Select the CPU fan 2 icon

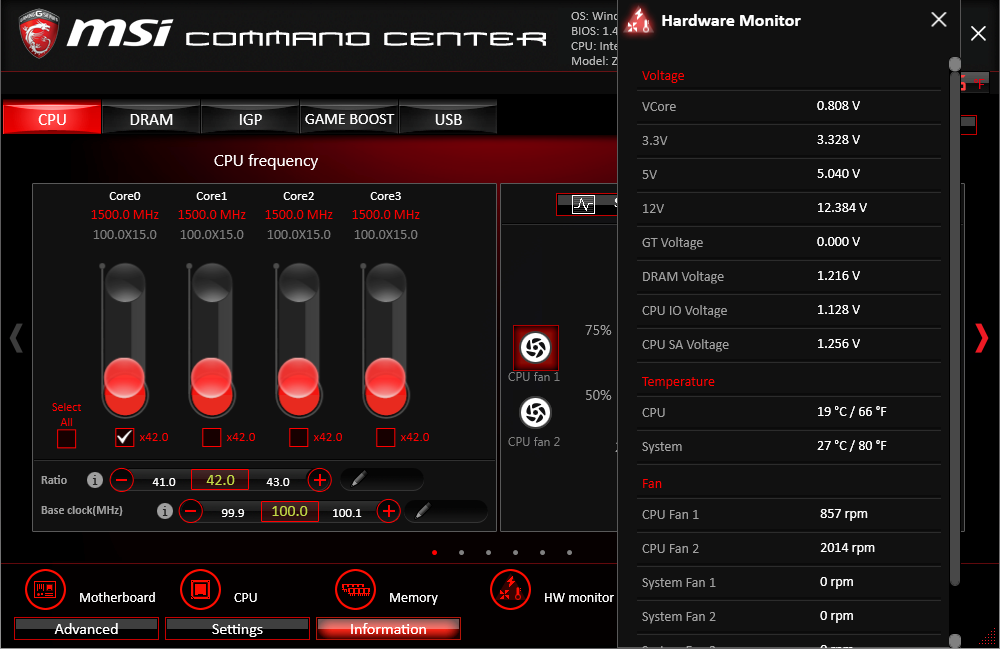point(536,412)
